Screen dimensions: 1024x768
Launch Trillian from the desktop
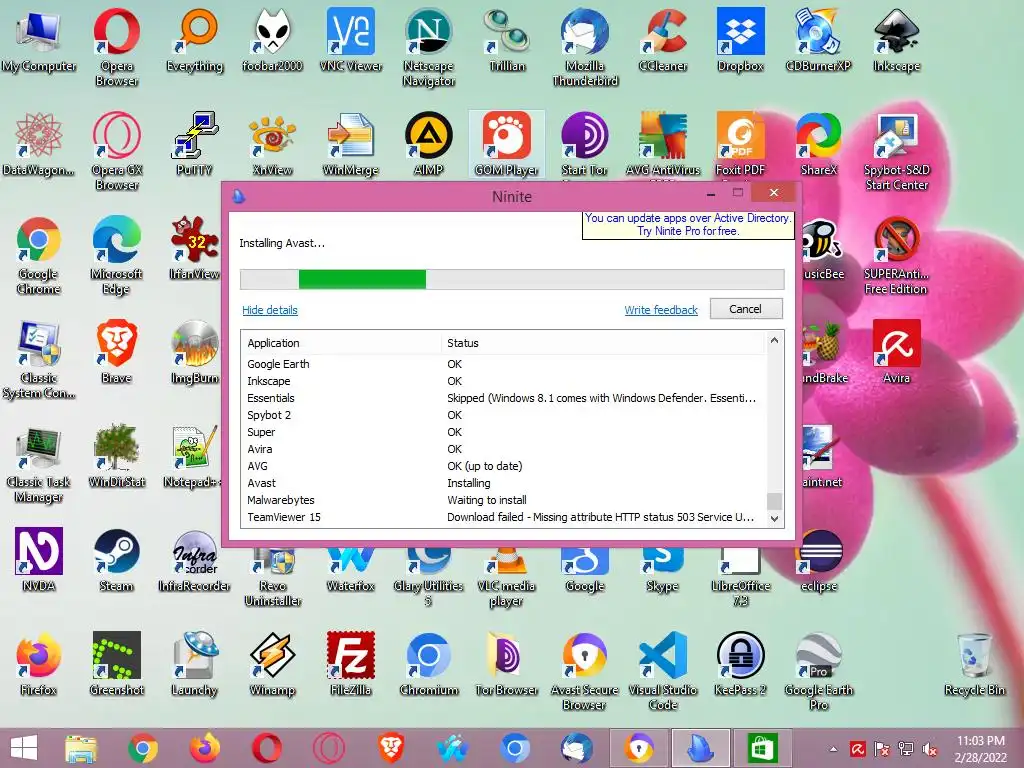point(507,39)
